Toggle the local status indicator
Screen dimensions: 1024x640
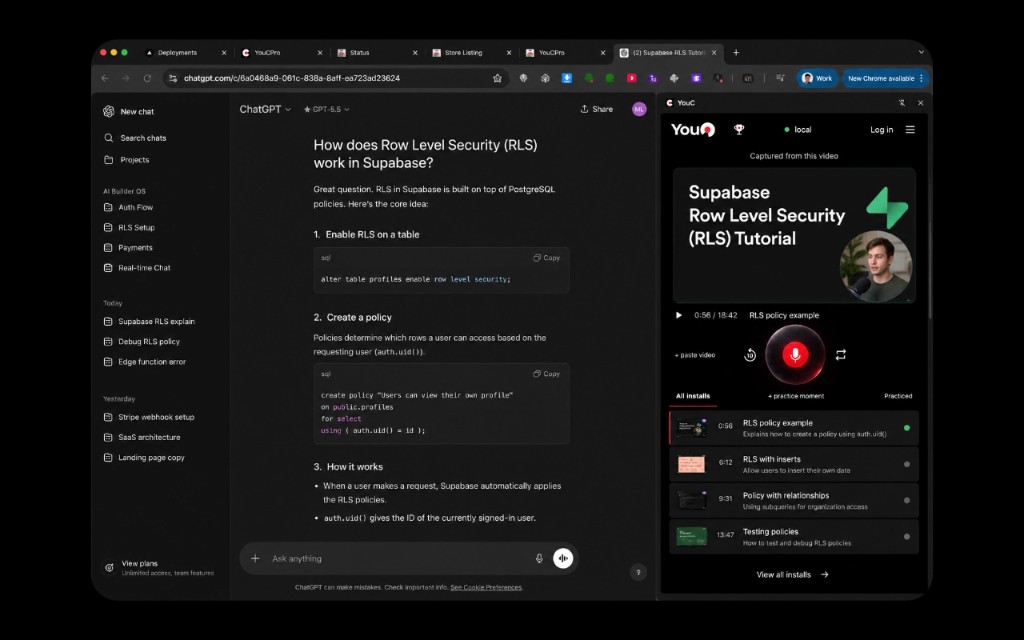[797, 129]
